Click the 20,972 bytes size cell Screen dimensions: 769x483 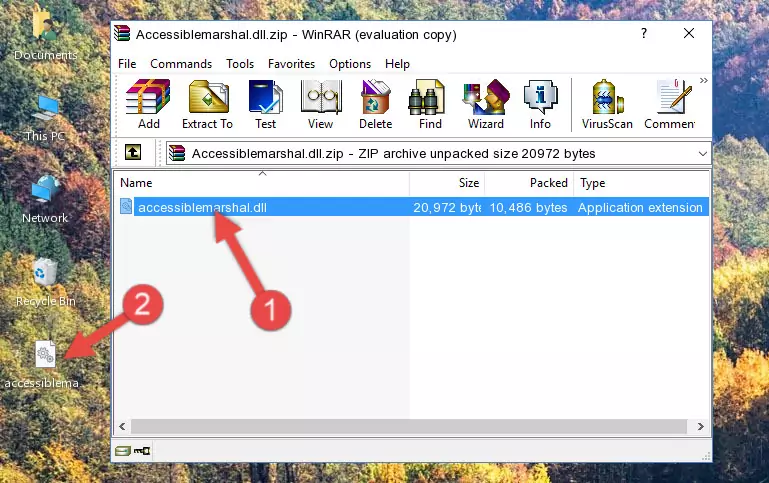447,207
